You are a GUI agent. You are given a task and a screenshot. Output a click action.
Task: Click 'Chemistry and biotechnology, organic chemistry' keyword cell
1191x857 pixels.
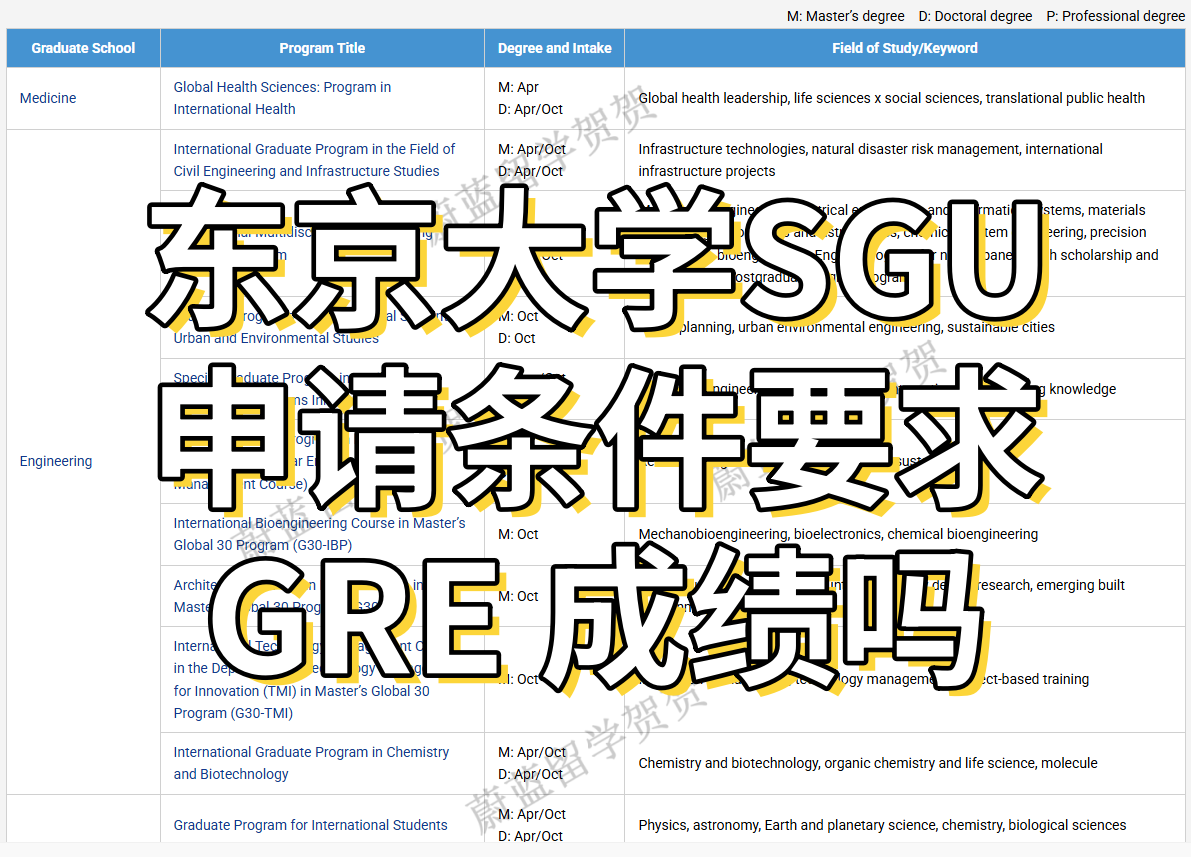pos(905,763)
